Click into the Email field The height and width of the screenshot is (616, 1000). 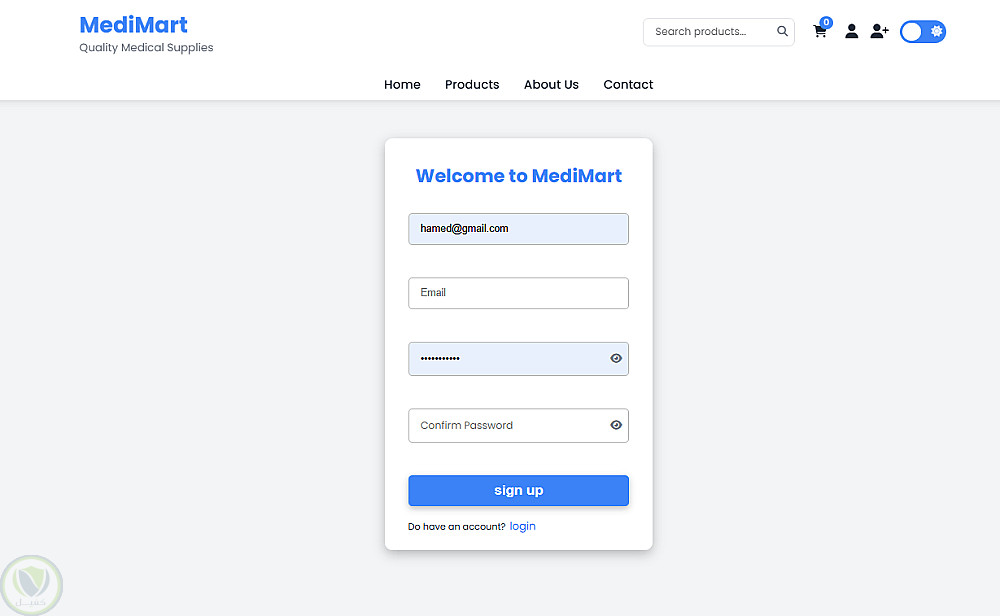[x=518, y=293]
